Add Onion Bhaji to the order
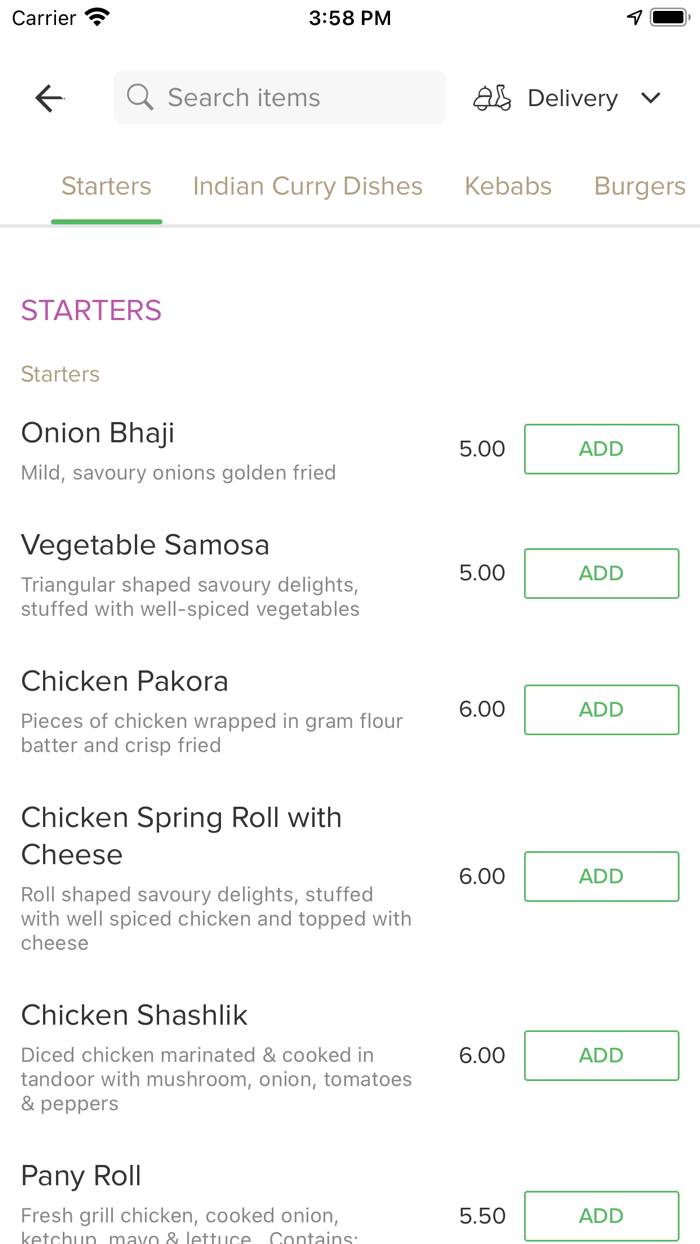The image size is (700, 1244). (x=601, y=448)
